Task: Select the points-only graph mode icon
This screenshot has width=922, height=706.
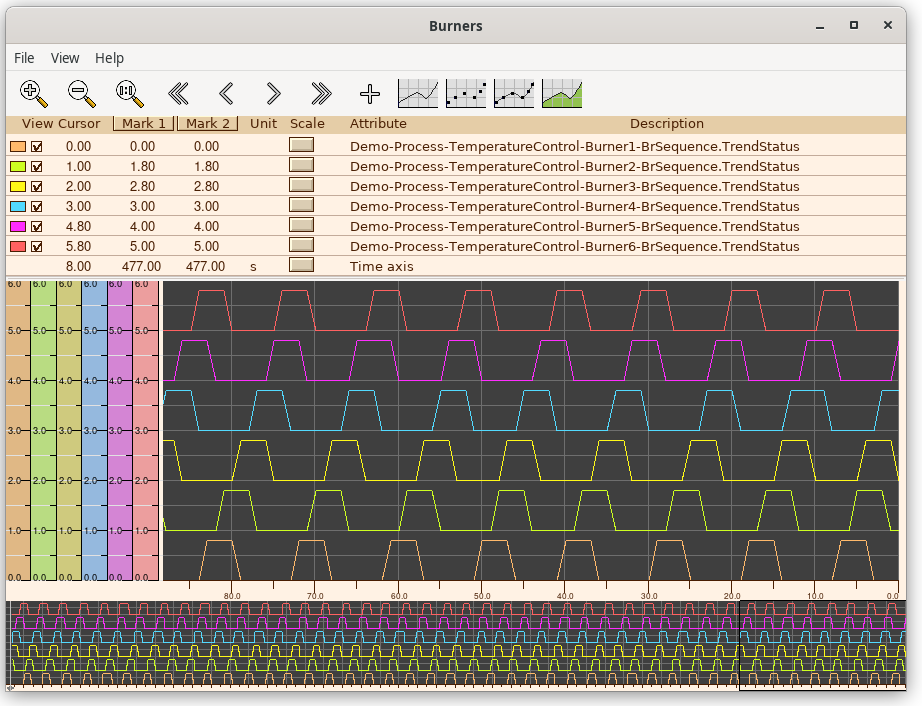Action: [466, 93]
